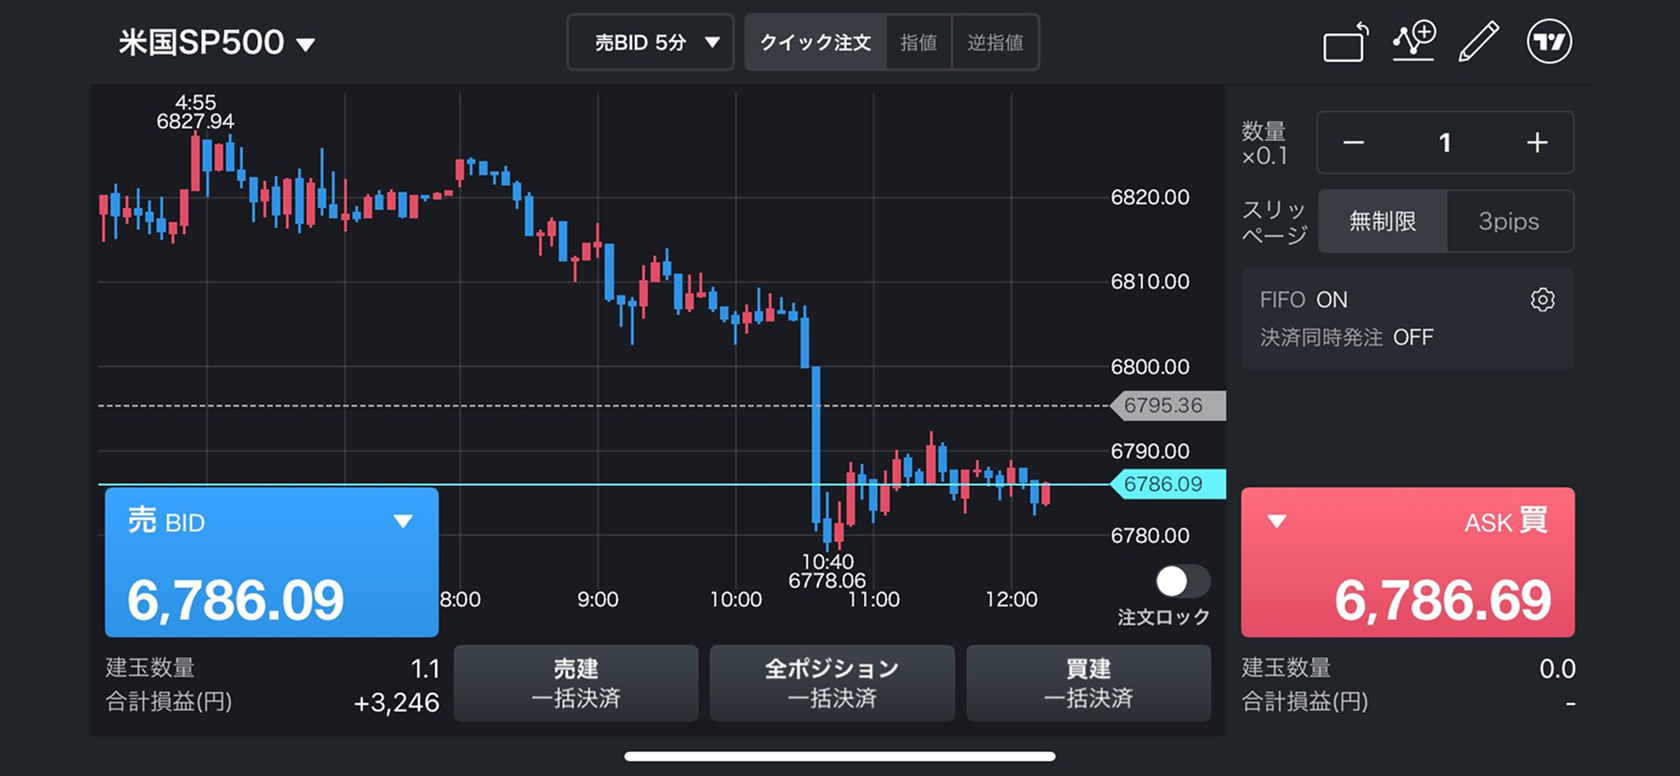The width and height of the screenshot is (1680, 776).
Task: Select the pencil drawing tool
Action: point(1478,42)
